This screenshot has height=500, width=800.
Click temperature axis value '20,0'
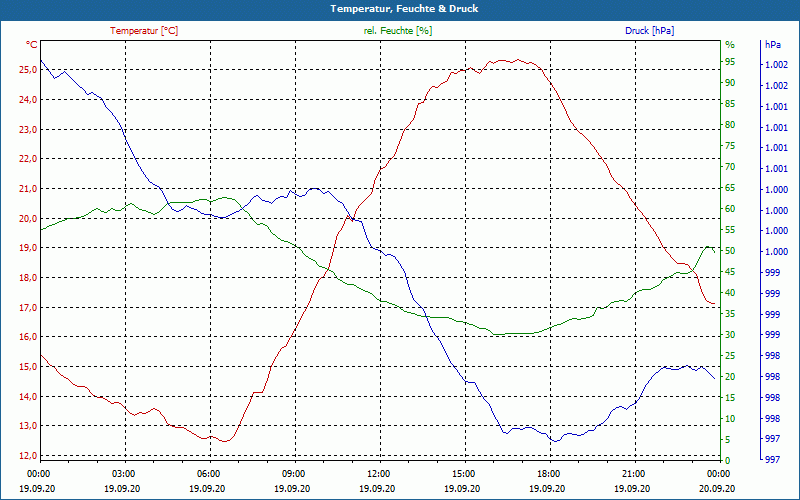point(28,218)
